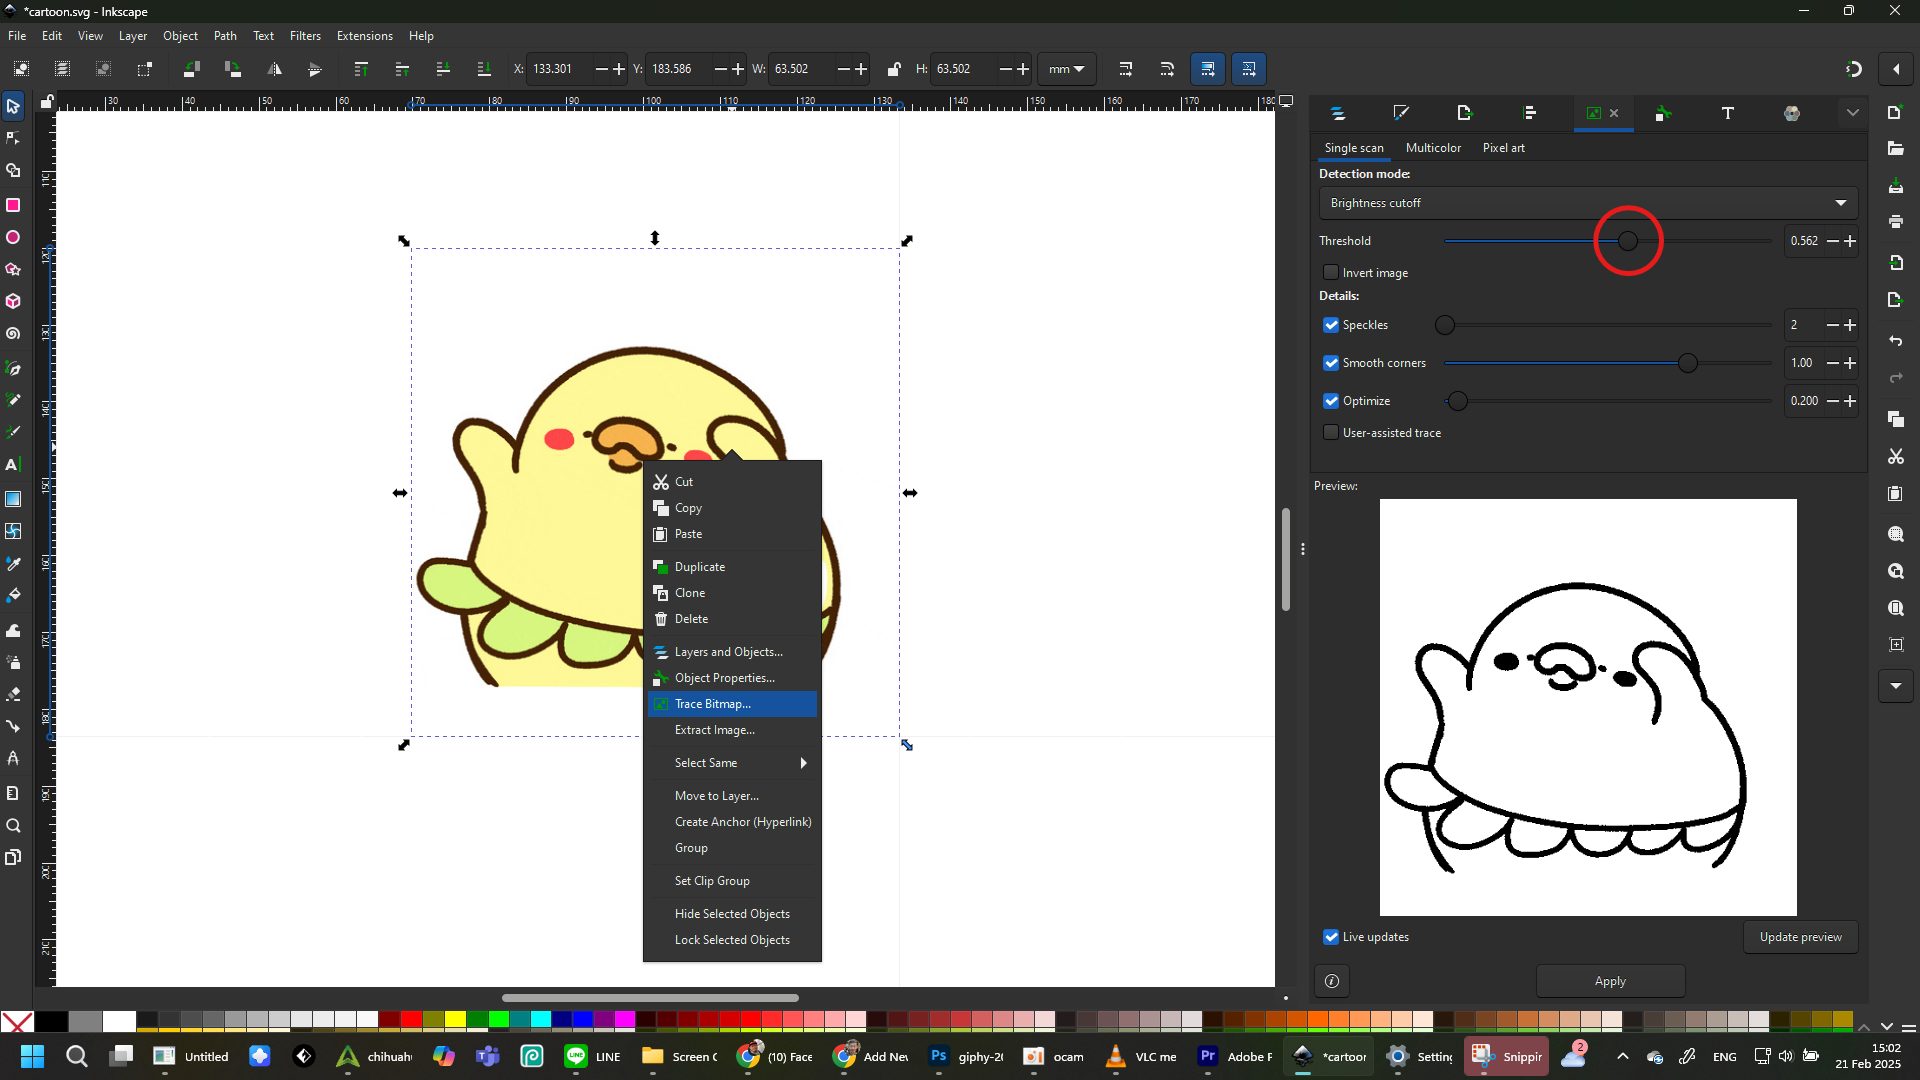Click Flip horizontal icon in toolbar

coord(274,69)
